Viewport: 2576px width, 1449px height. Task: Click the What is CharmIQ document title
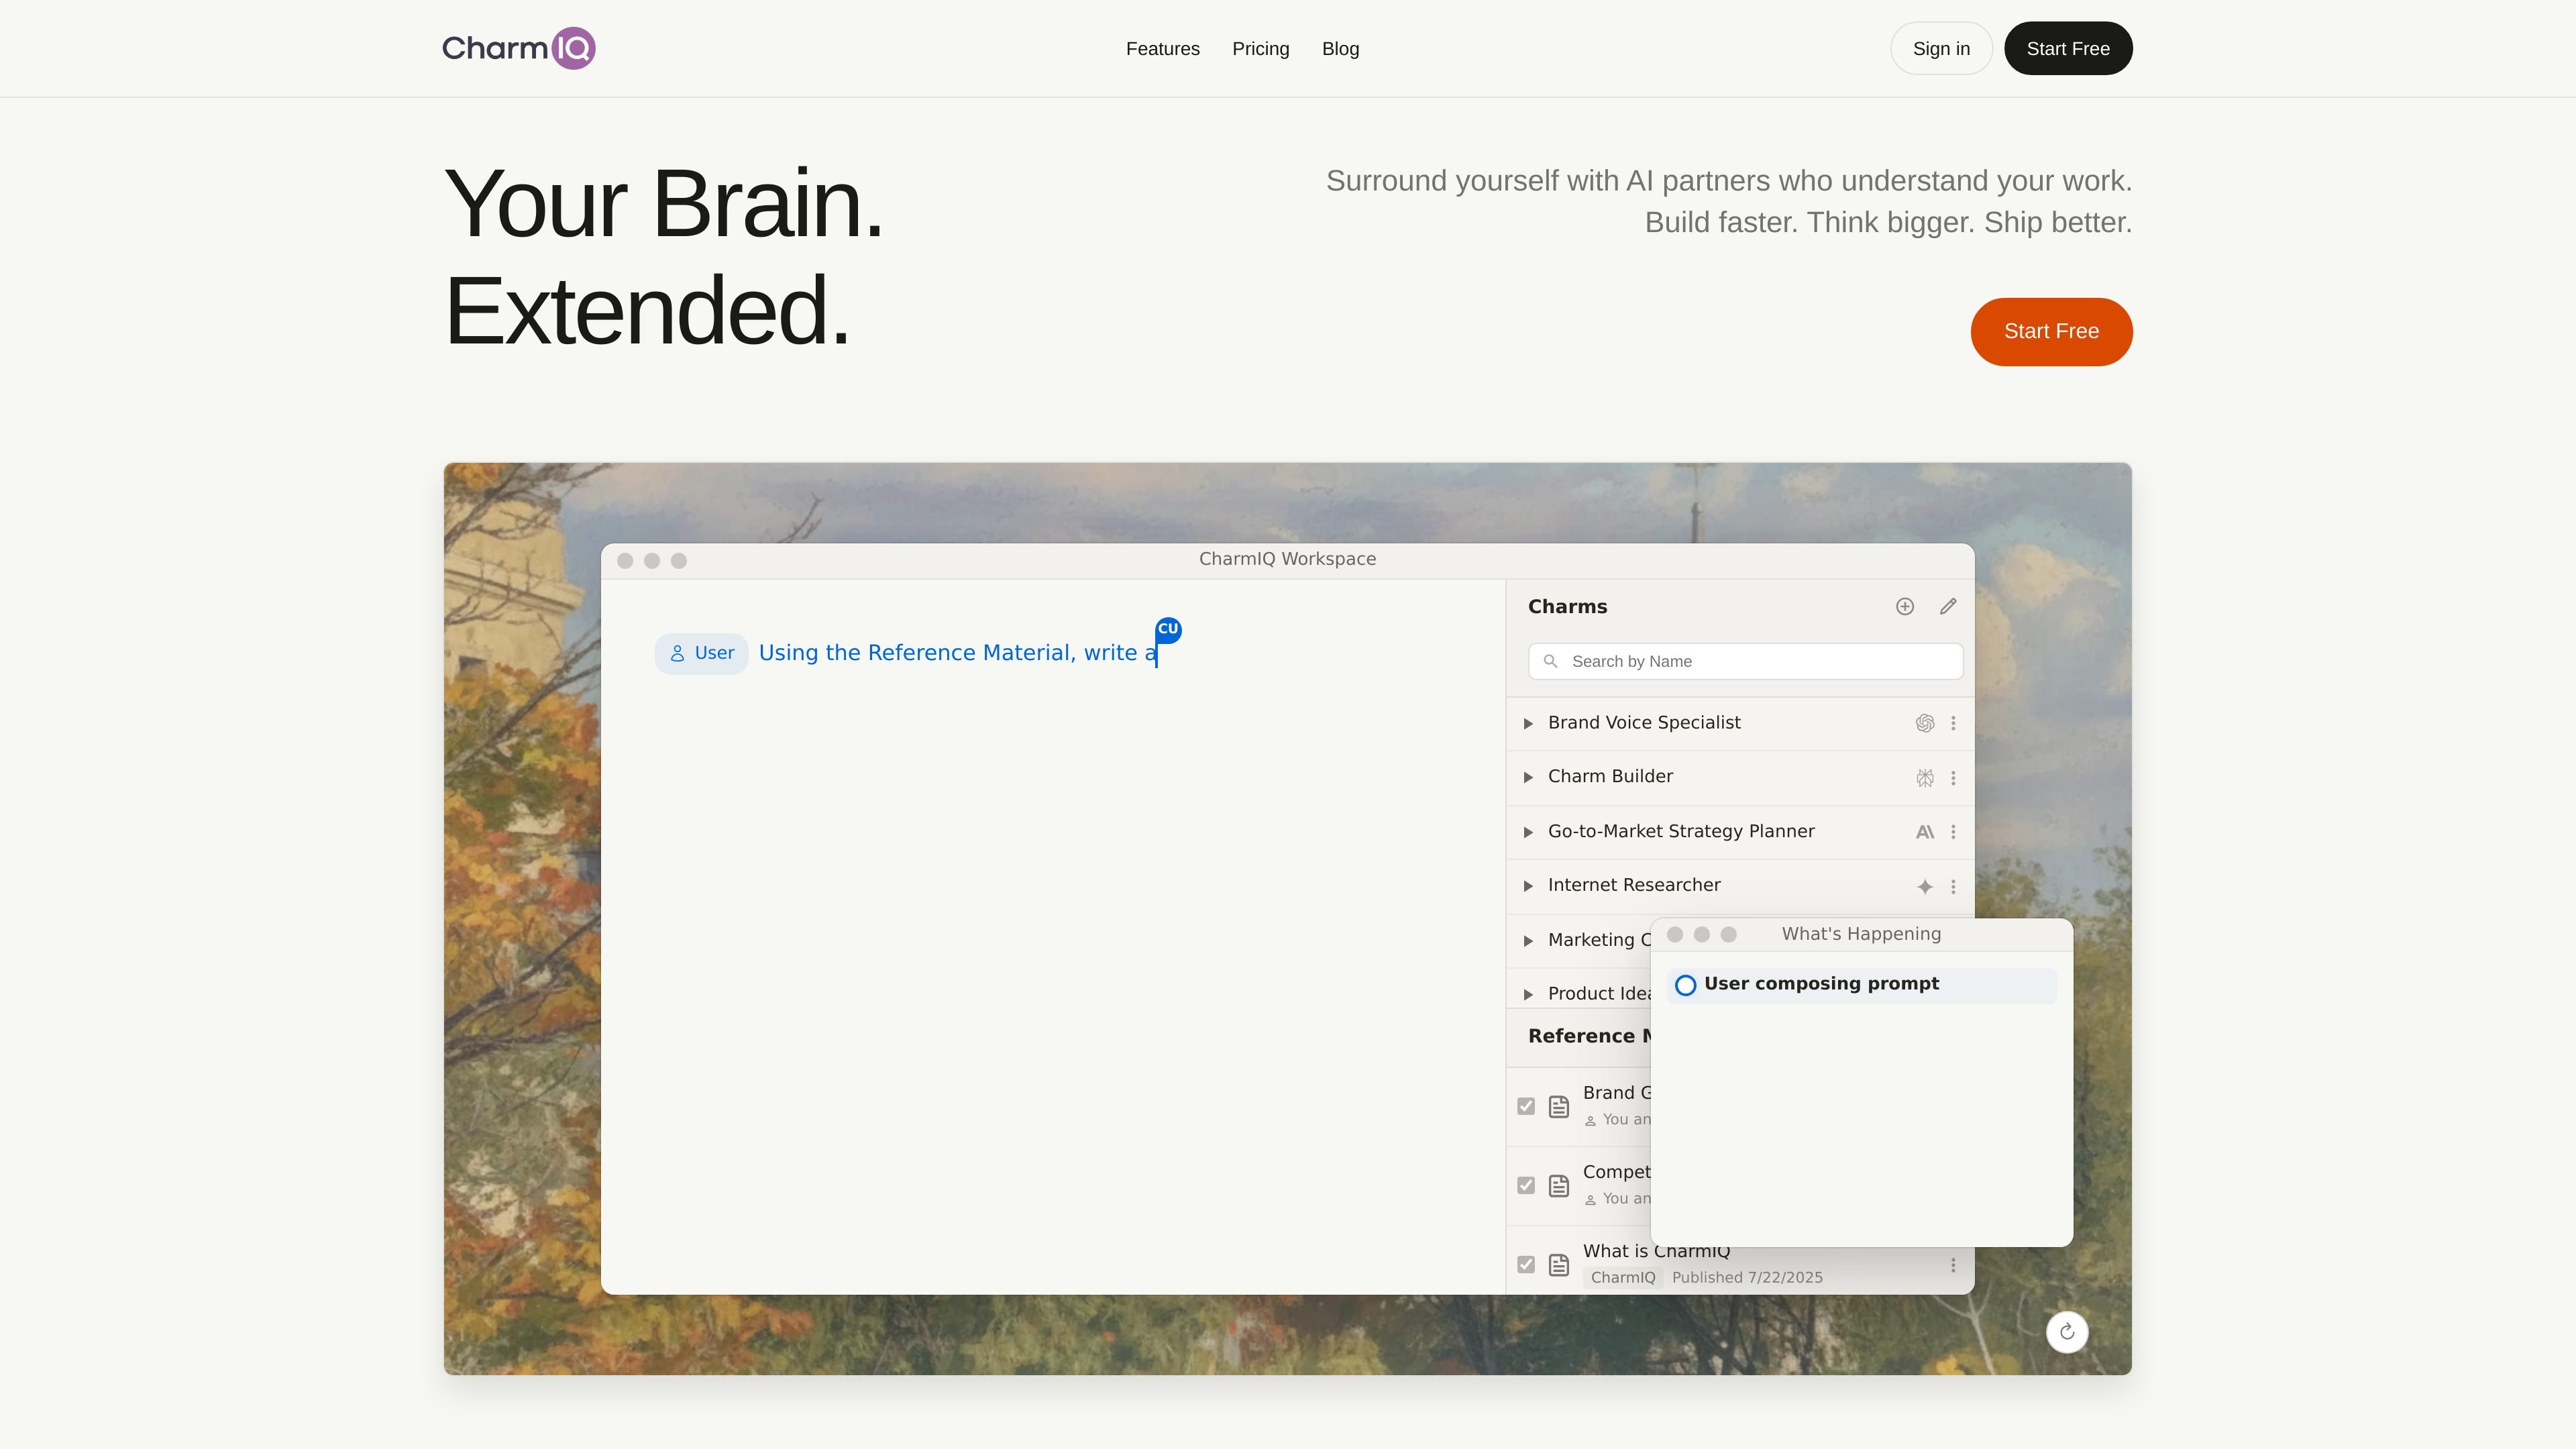[x=1656, y=1252]
